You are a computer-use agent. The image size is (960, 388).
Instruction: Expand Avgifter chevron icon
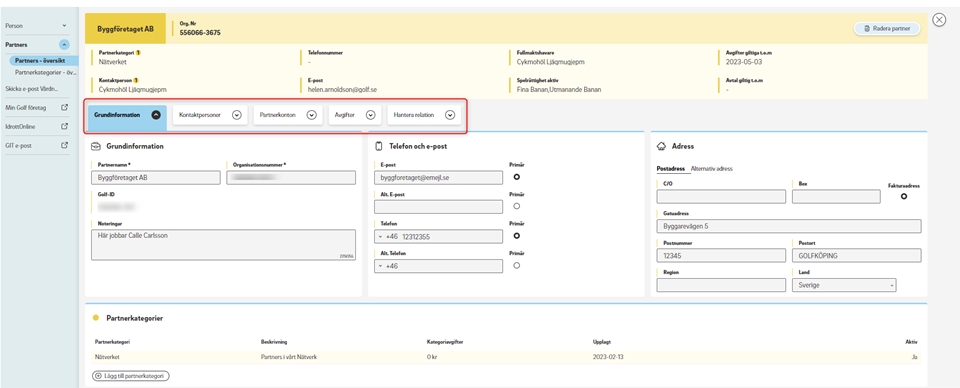[370, 114]
